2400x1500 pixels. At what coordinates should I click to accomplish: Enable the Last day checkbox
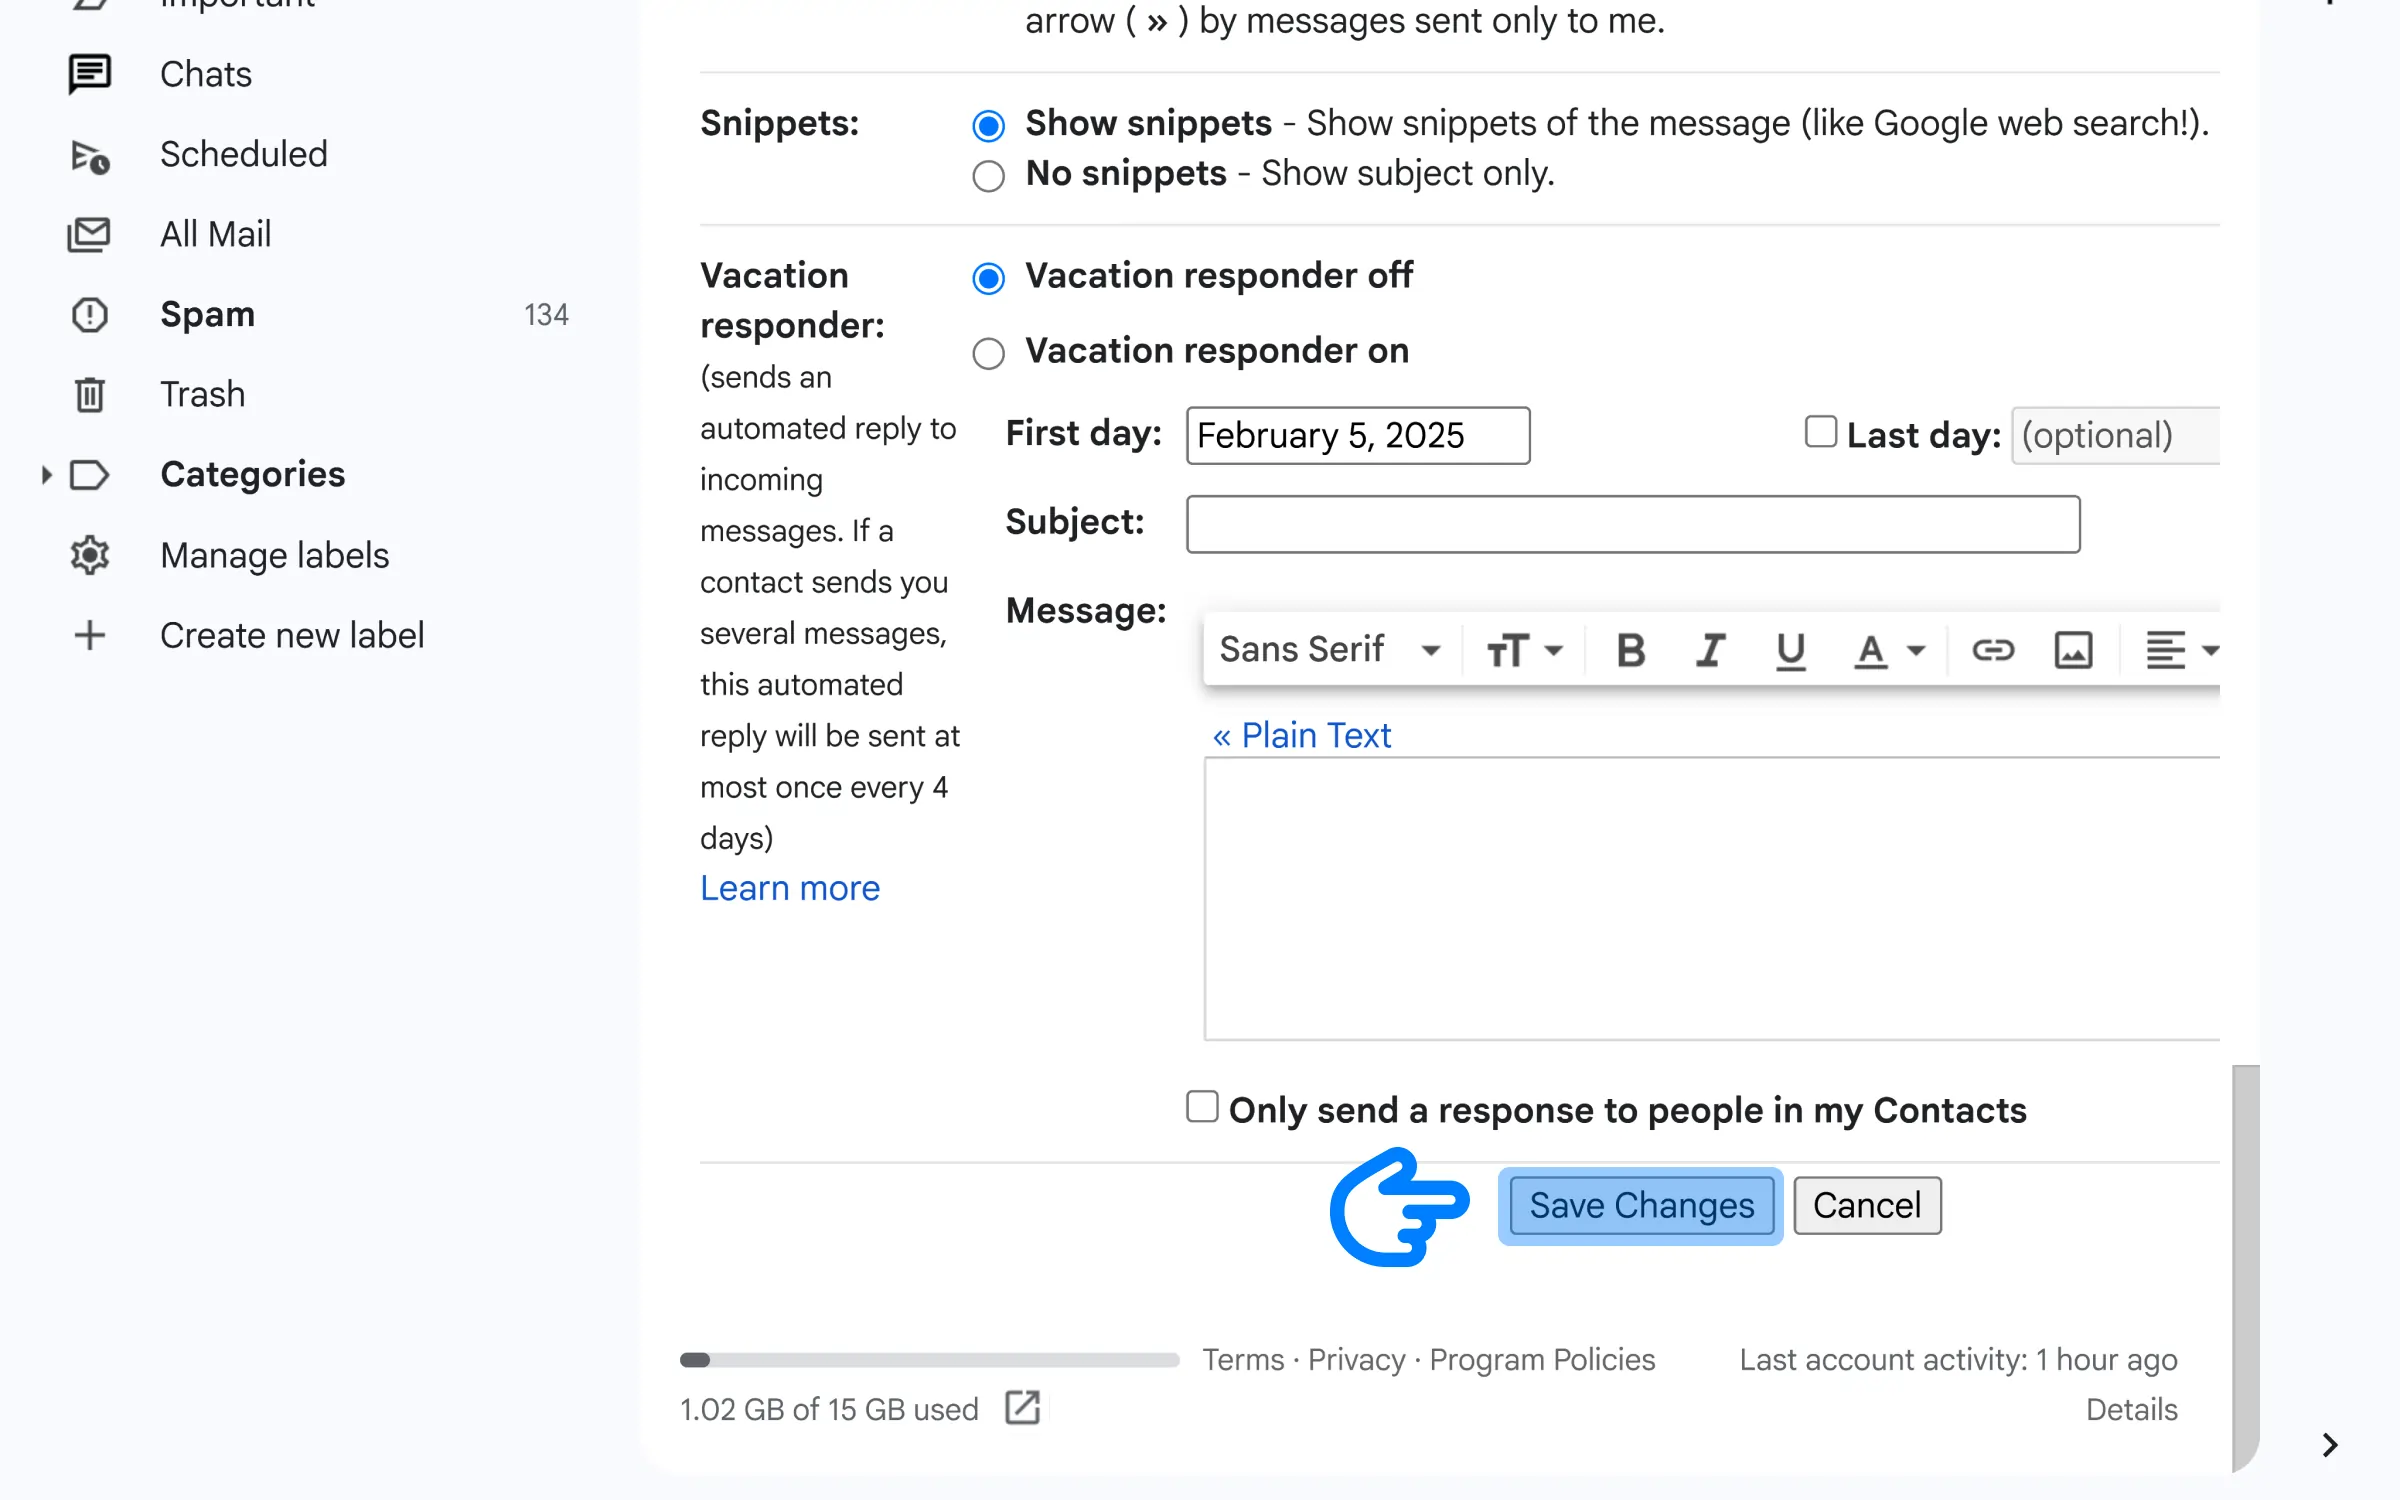(1820, 432)
